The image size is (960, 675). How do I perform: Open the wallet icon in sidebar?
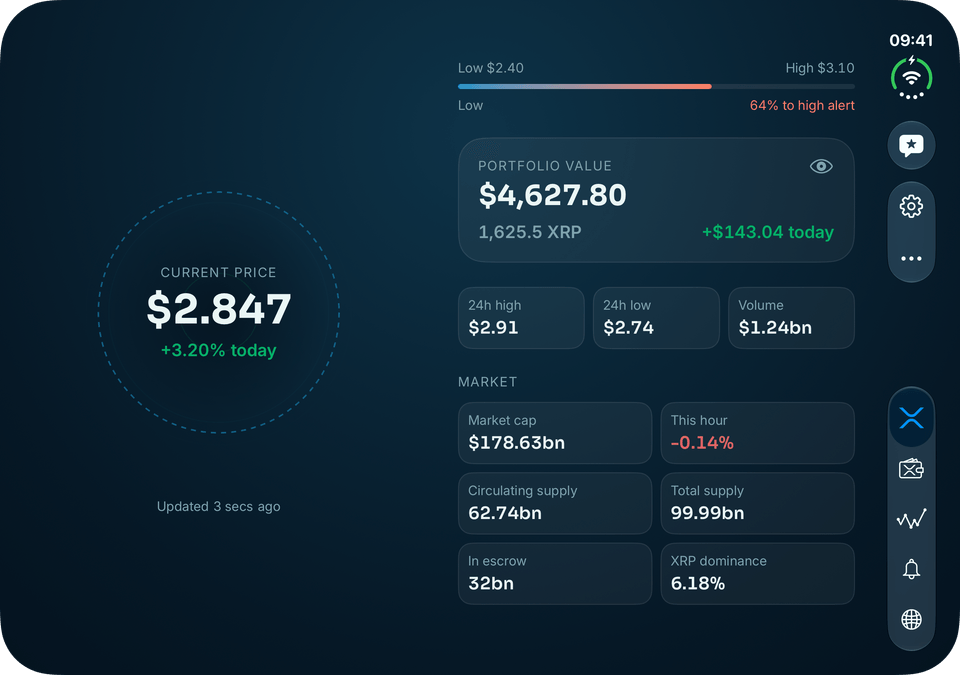click(911, 469)
